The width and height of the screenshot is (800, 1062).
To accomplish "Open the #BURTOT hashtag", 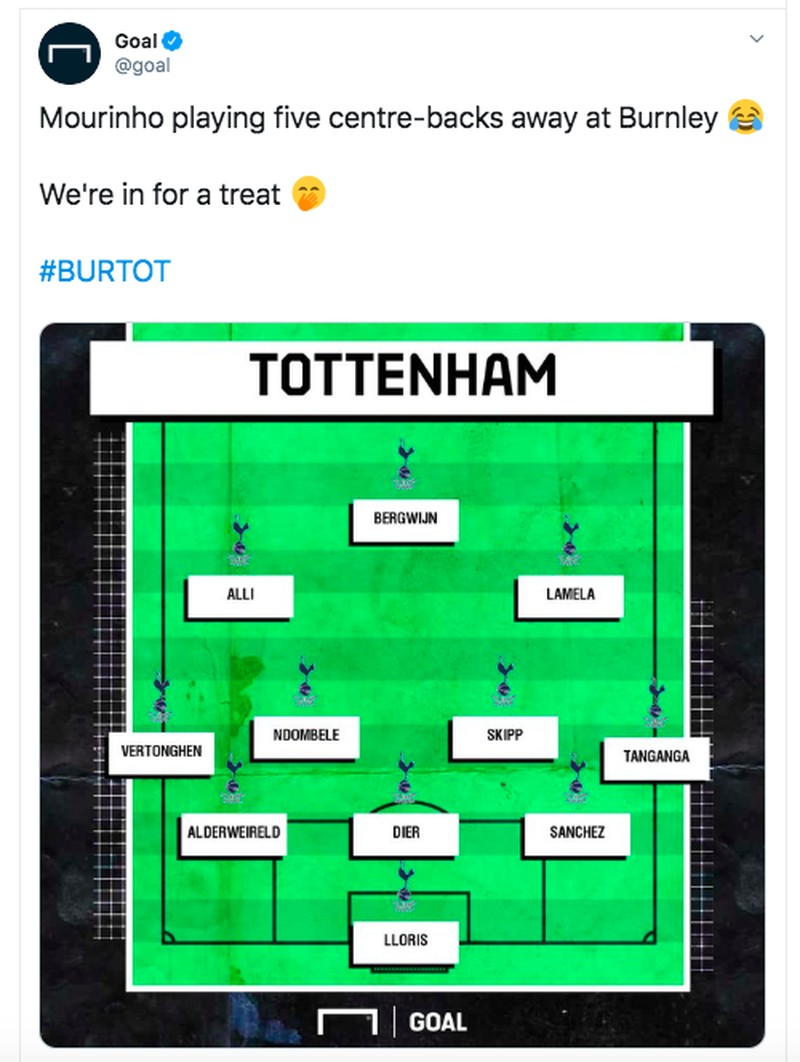I will coord(104,270).
